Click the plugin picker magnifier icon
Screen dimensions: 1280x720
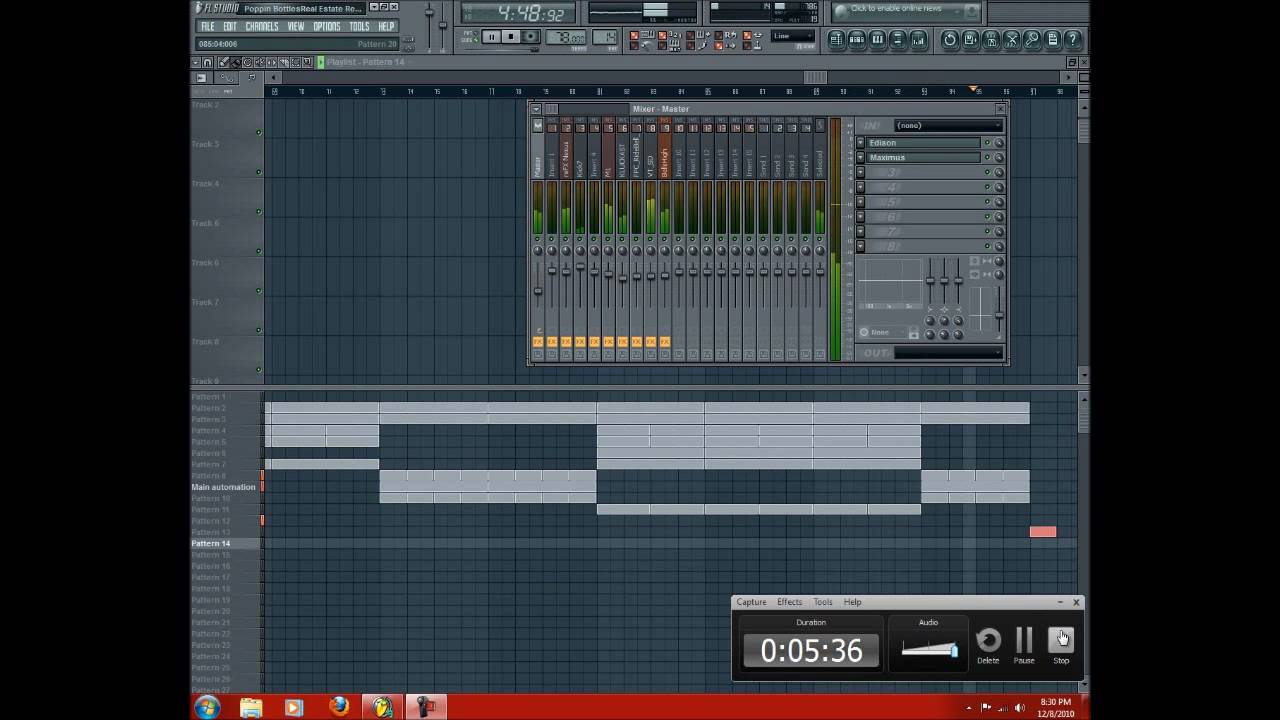[x=1032, y=39]
